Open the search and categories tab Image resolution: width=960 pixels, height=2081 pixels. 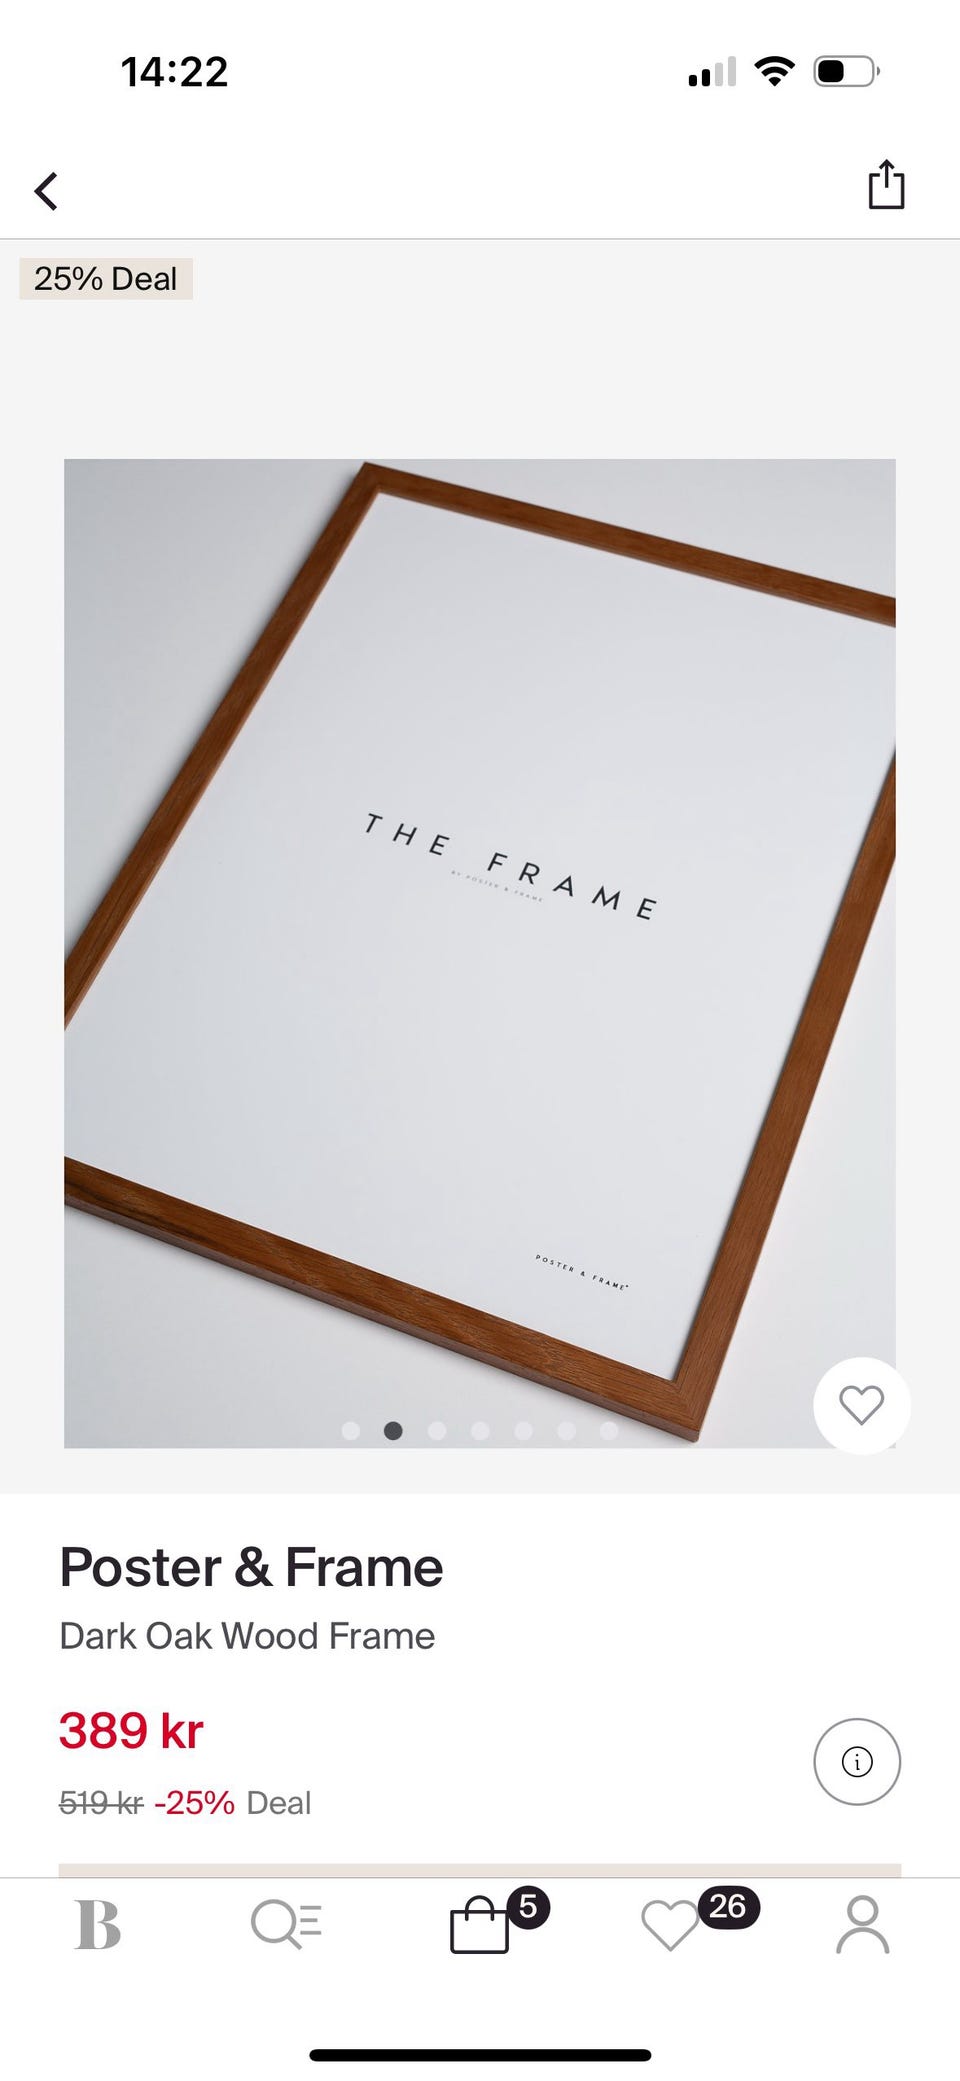[286, 1924]
